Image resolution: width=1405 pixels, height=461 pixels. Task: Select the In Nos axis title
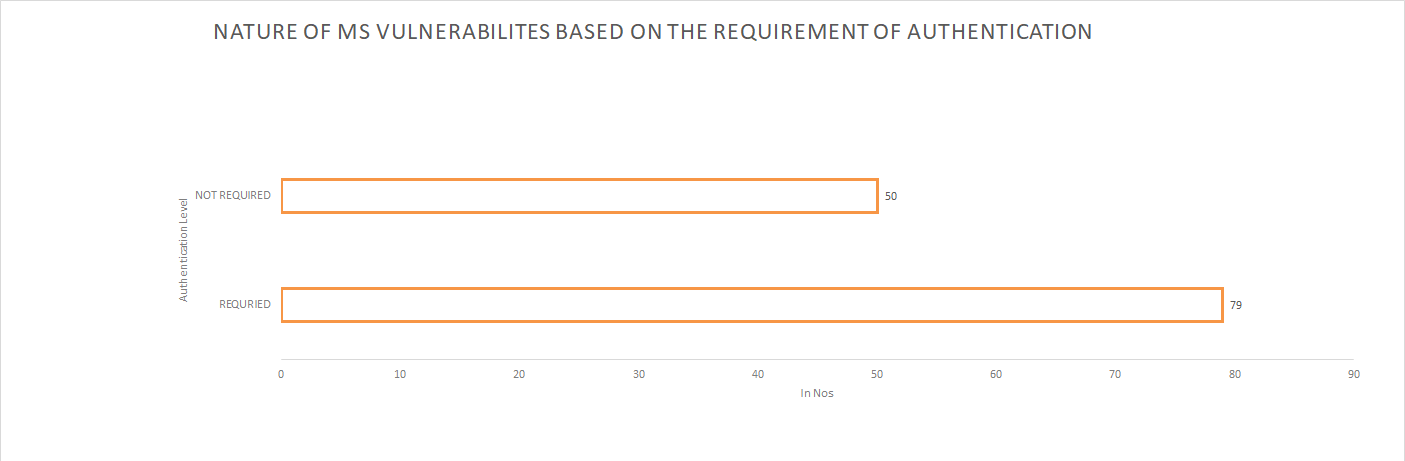pyautogui.click(x=817, y=393)
